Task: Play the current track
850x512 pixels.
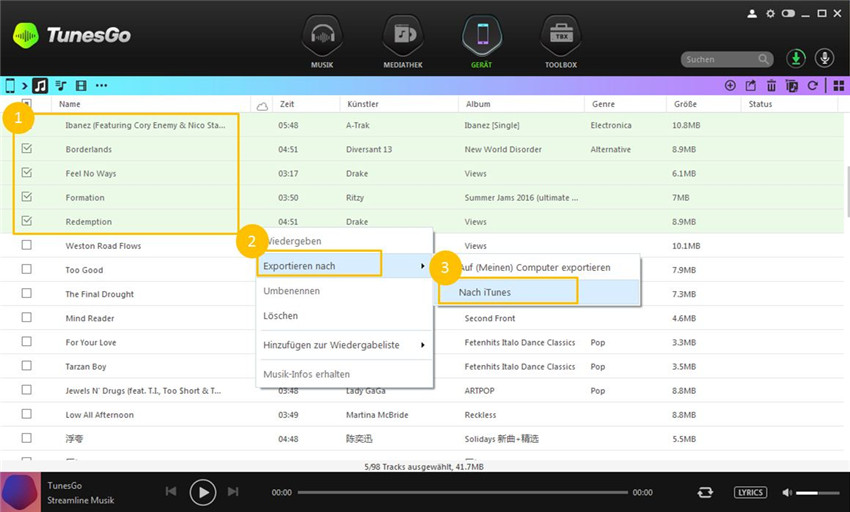Action: pyautogui.click(x=203, y=492)
